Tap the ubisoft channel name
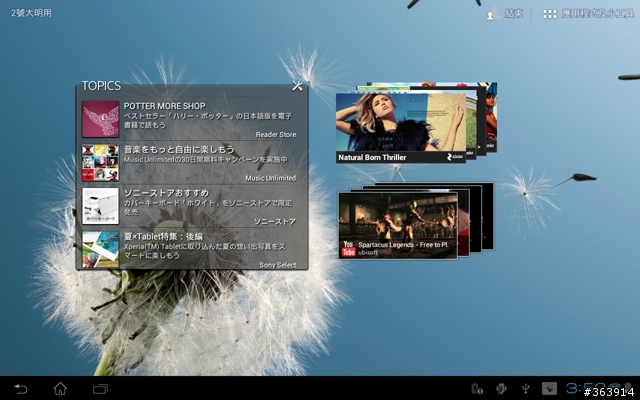 [x=368, y=253]
